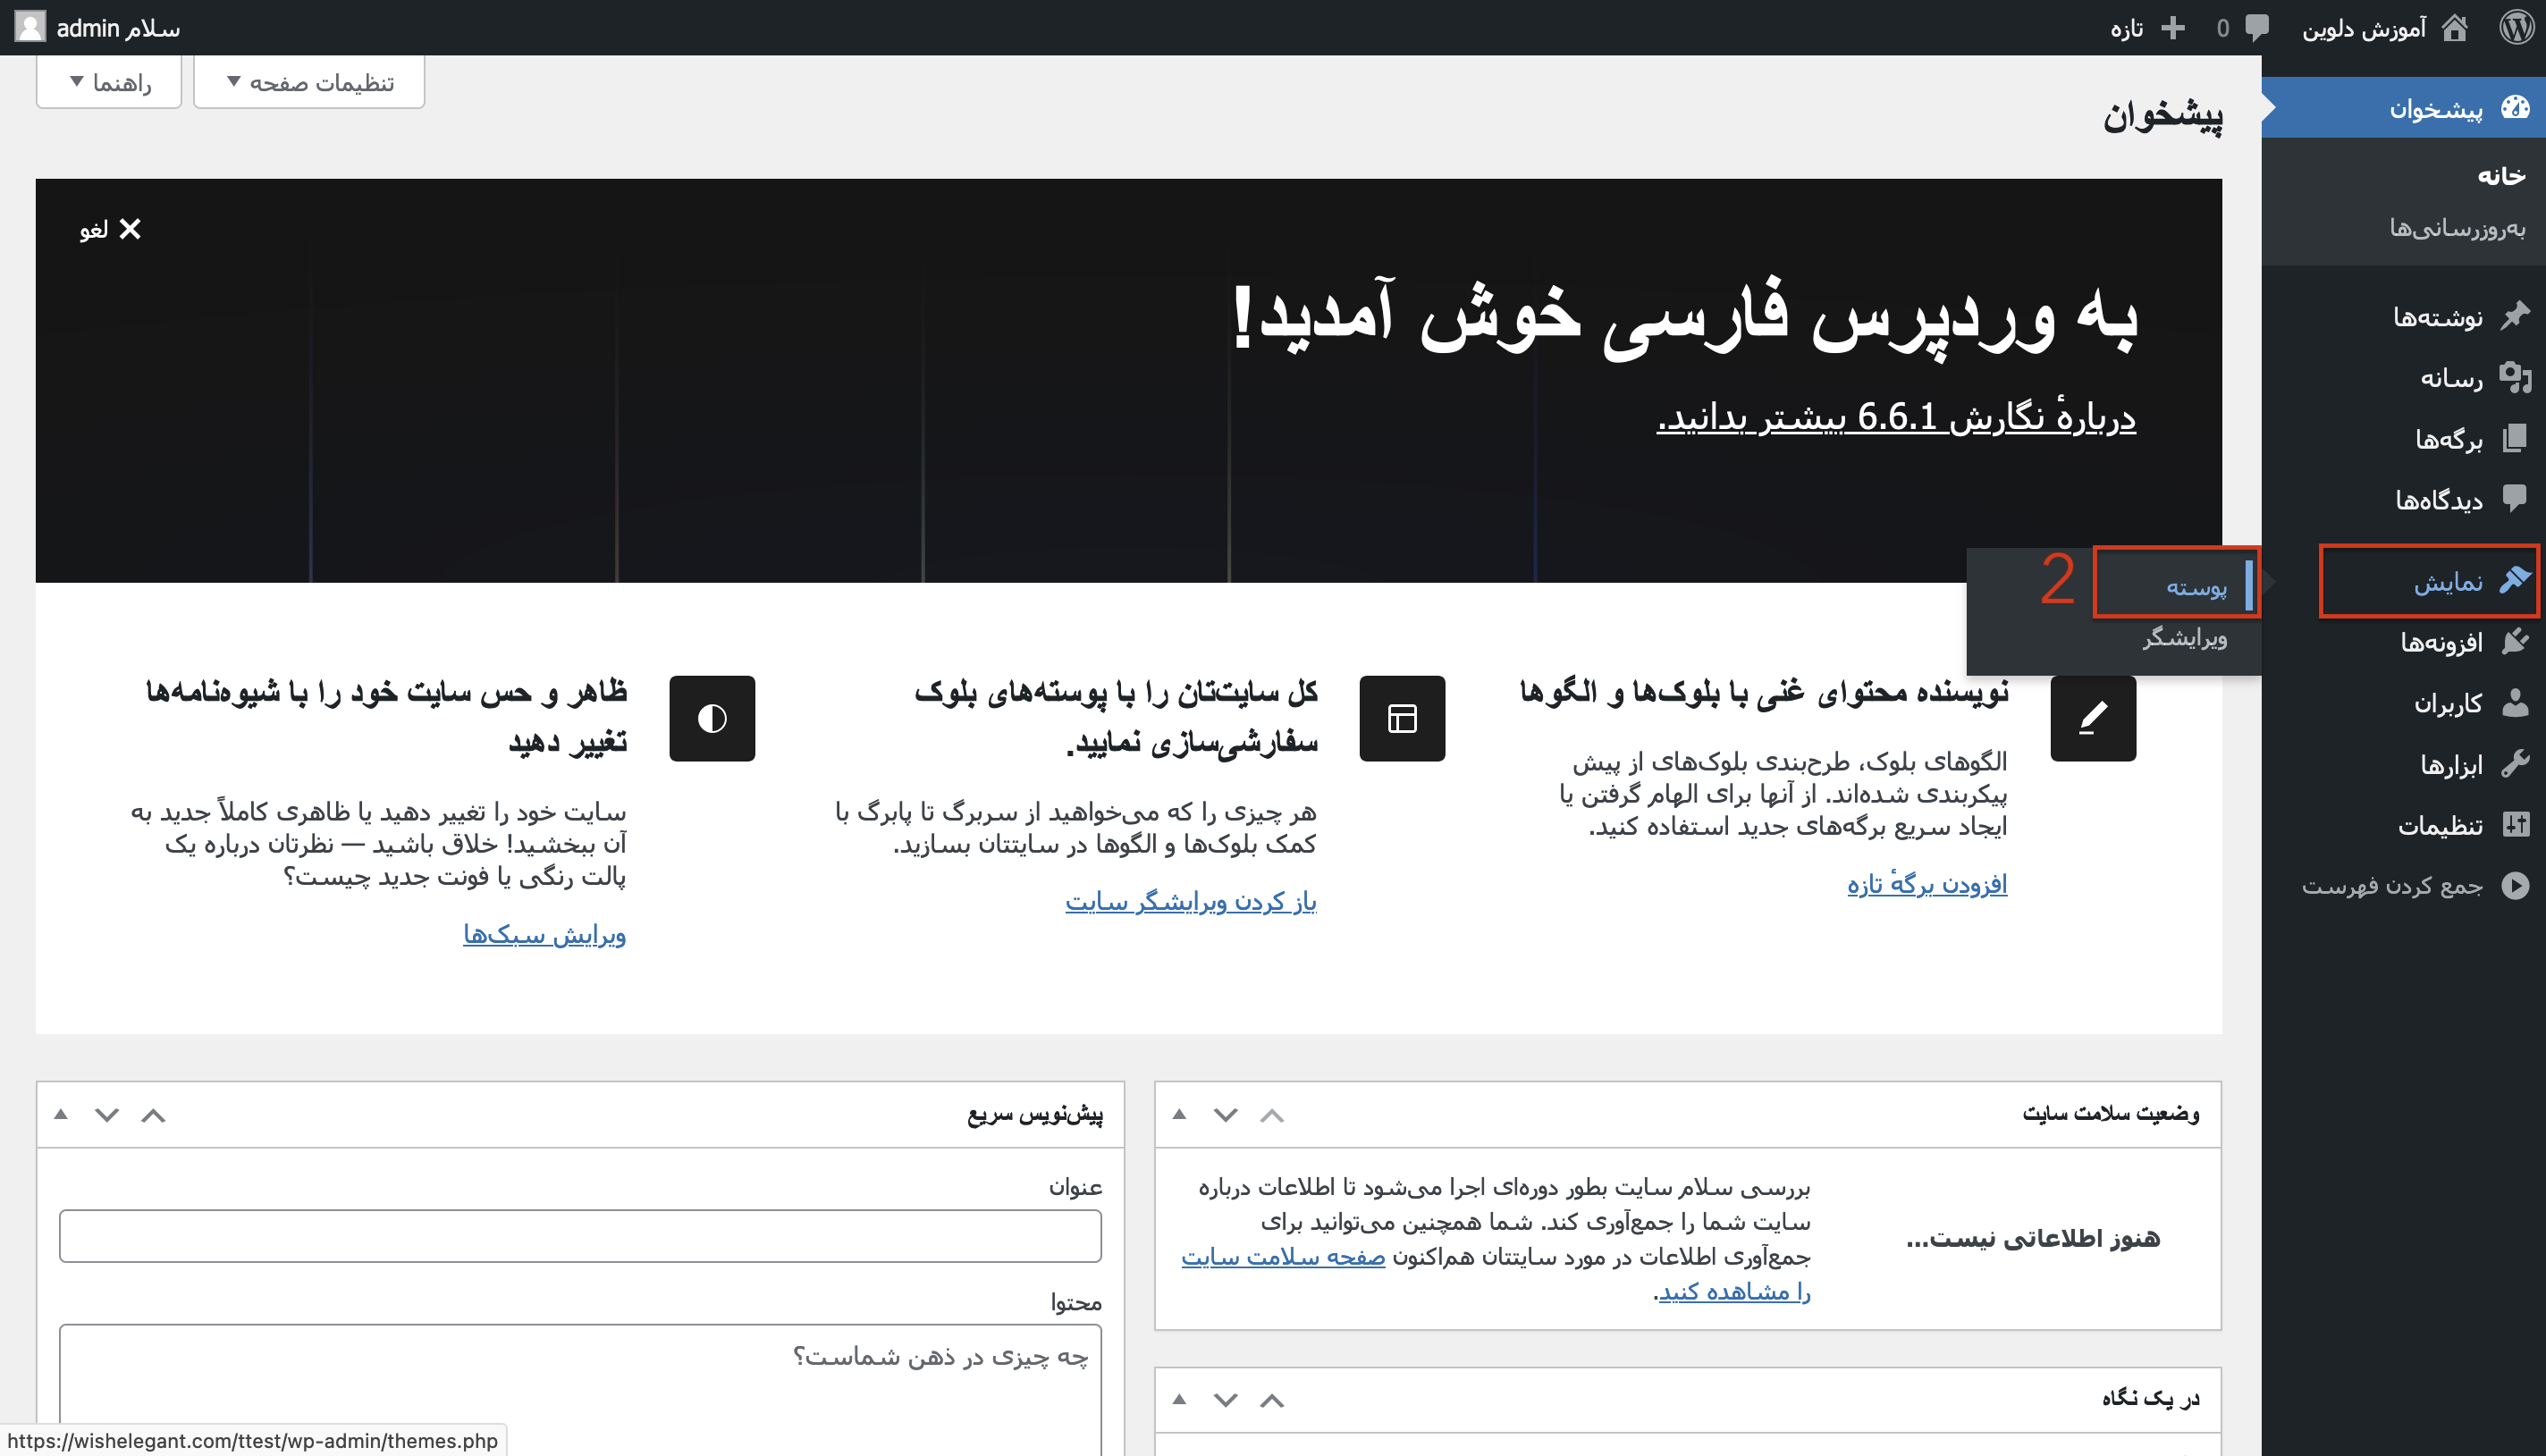Viewport: 2546px width, 1456px height.
Task: Focus the عنوان title input field
Action: click(580, 1236)
